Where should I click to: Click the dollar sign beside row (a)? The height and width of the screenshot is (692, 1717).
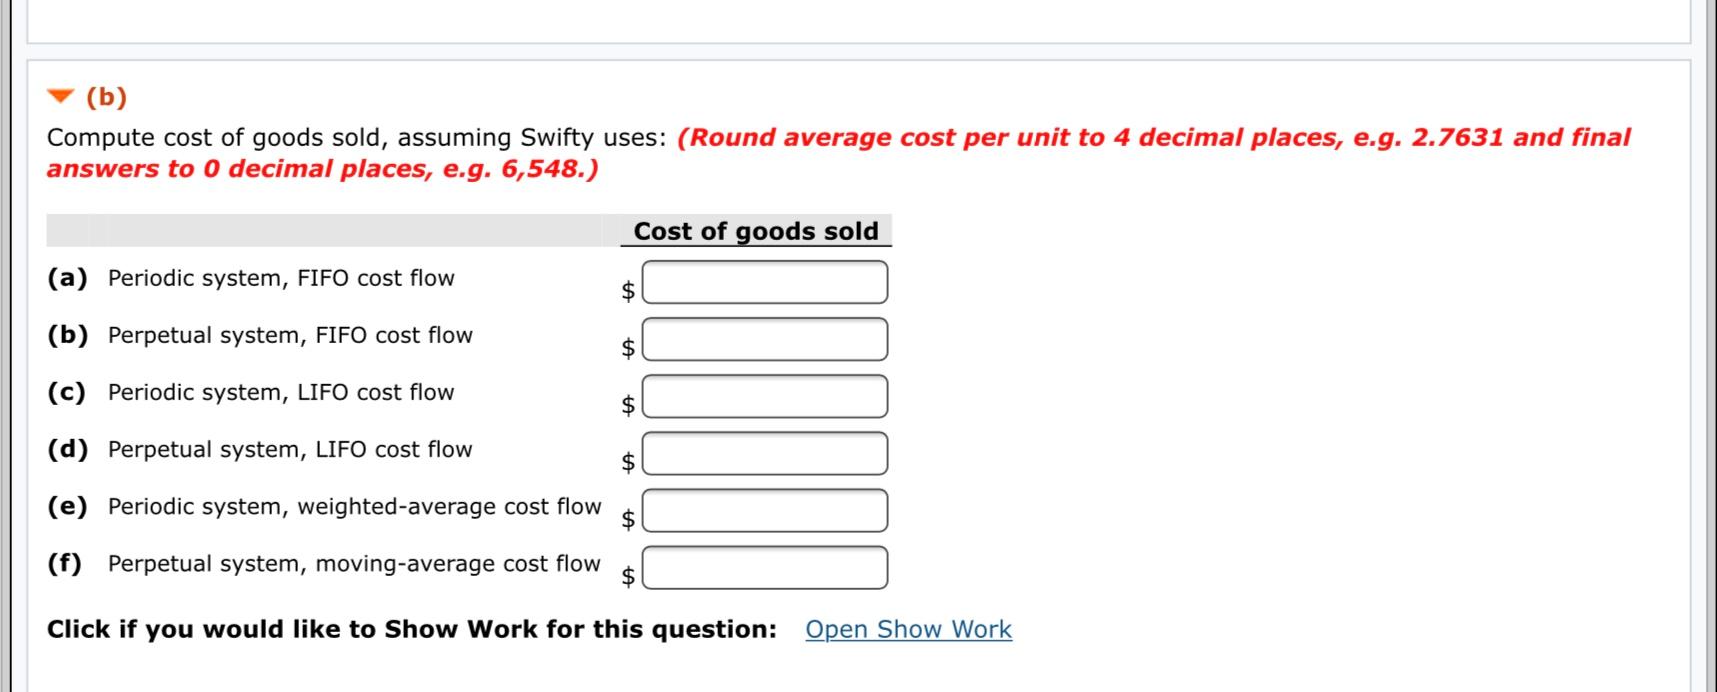[x=628, y=289]
